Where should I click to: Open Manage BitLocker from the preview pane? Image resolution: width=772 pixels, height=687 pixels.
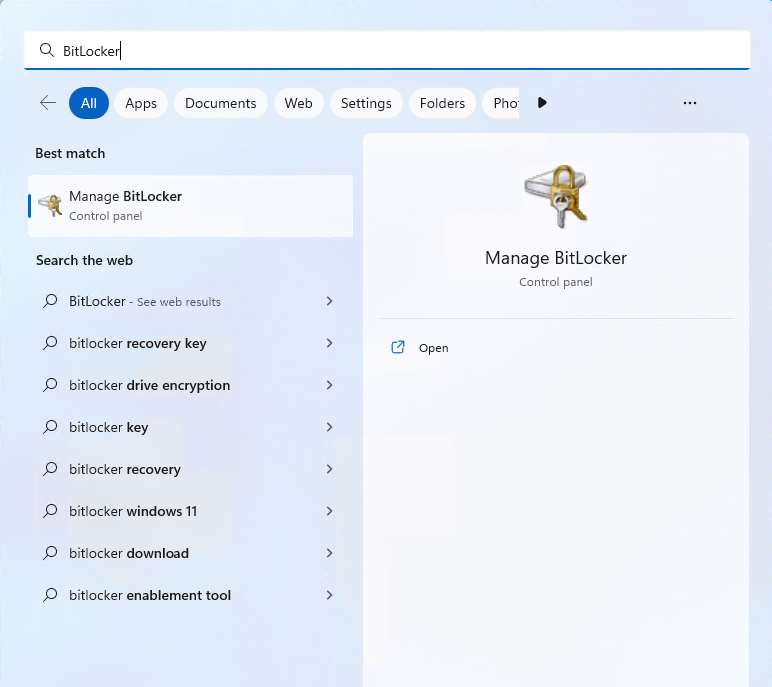(x=433, y=348)
